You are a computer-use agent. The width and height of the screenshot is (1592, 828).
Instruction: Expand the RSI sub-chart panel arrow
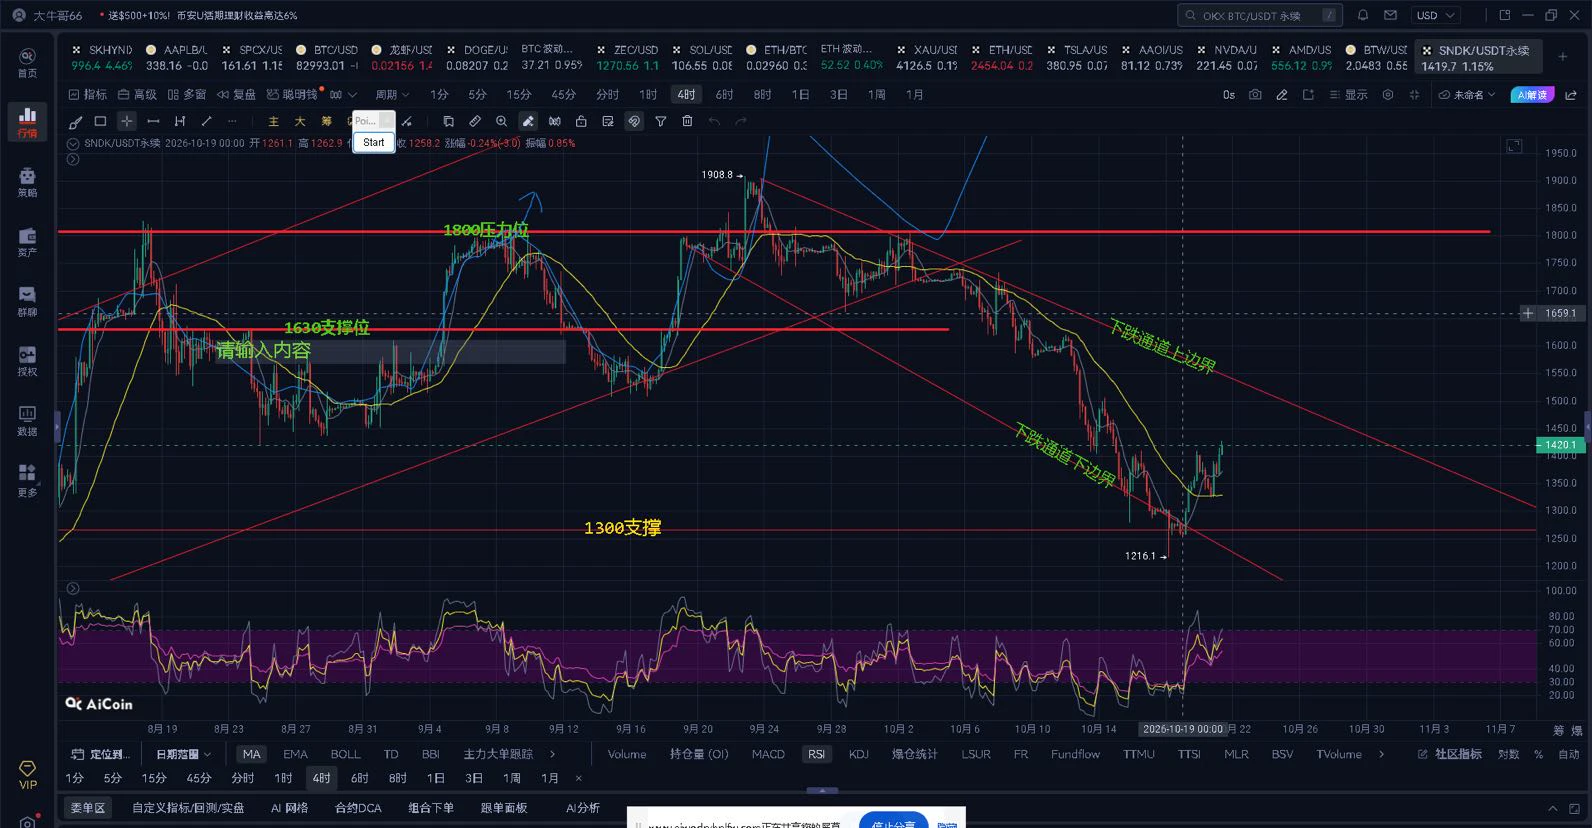point(73,588)
